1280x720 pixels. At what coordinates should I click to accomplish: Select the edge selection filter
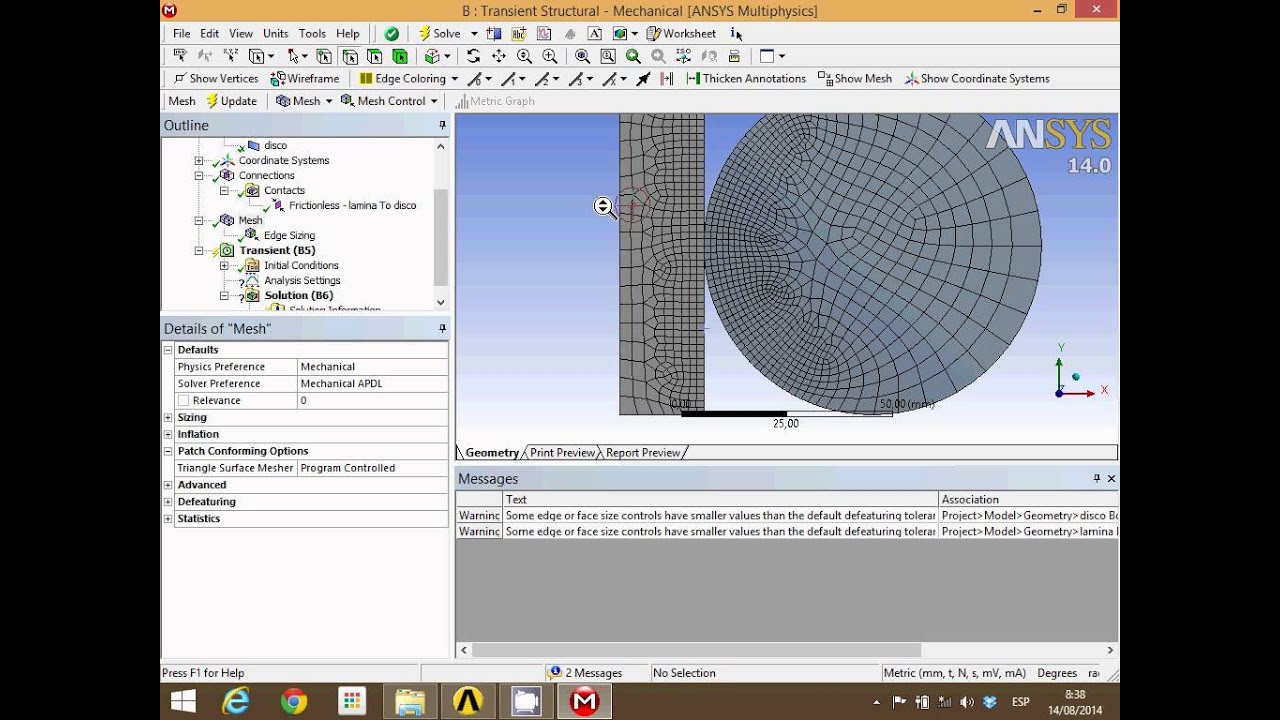(349, 56)
